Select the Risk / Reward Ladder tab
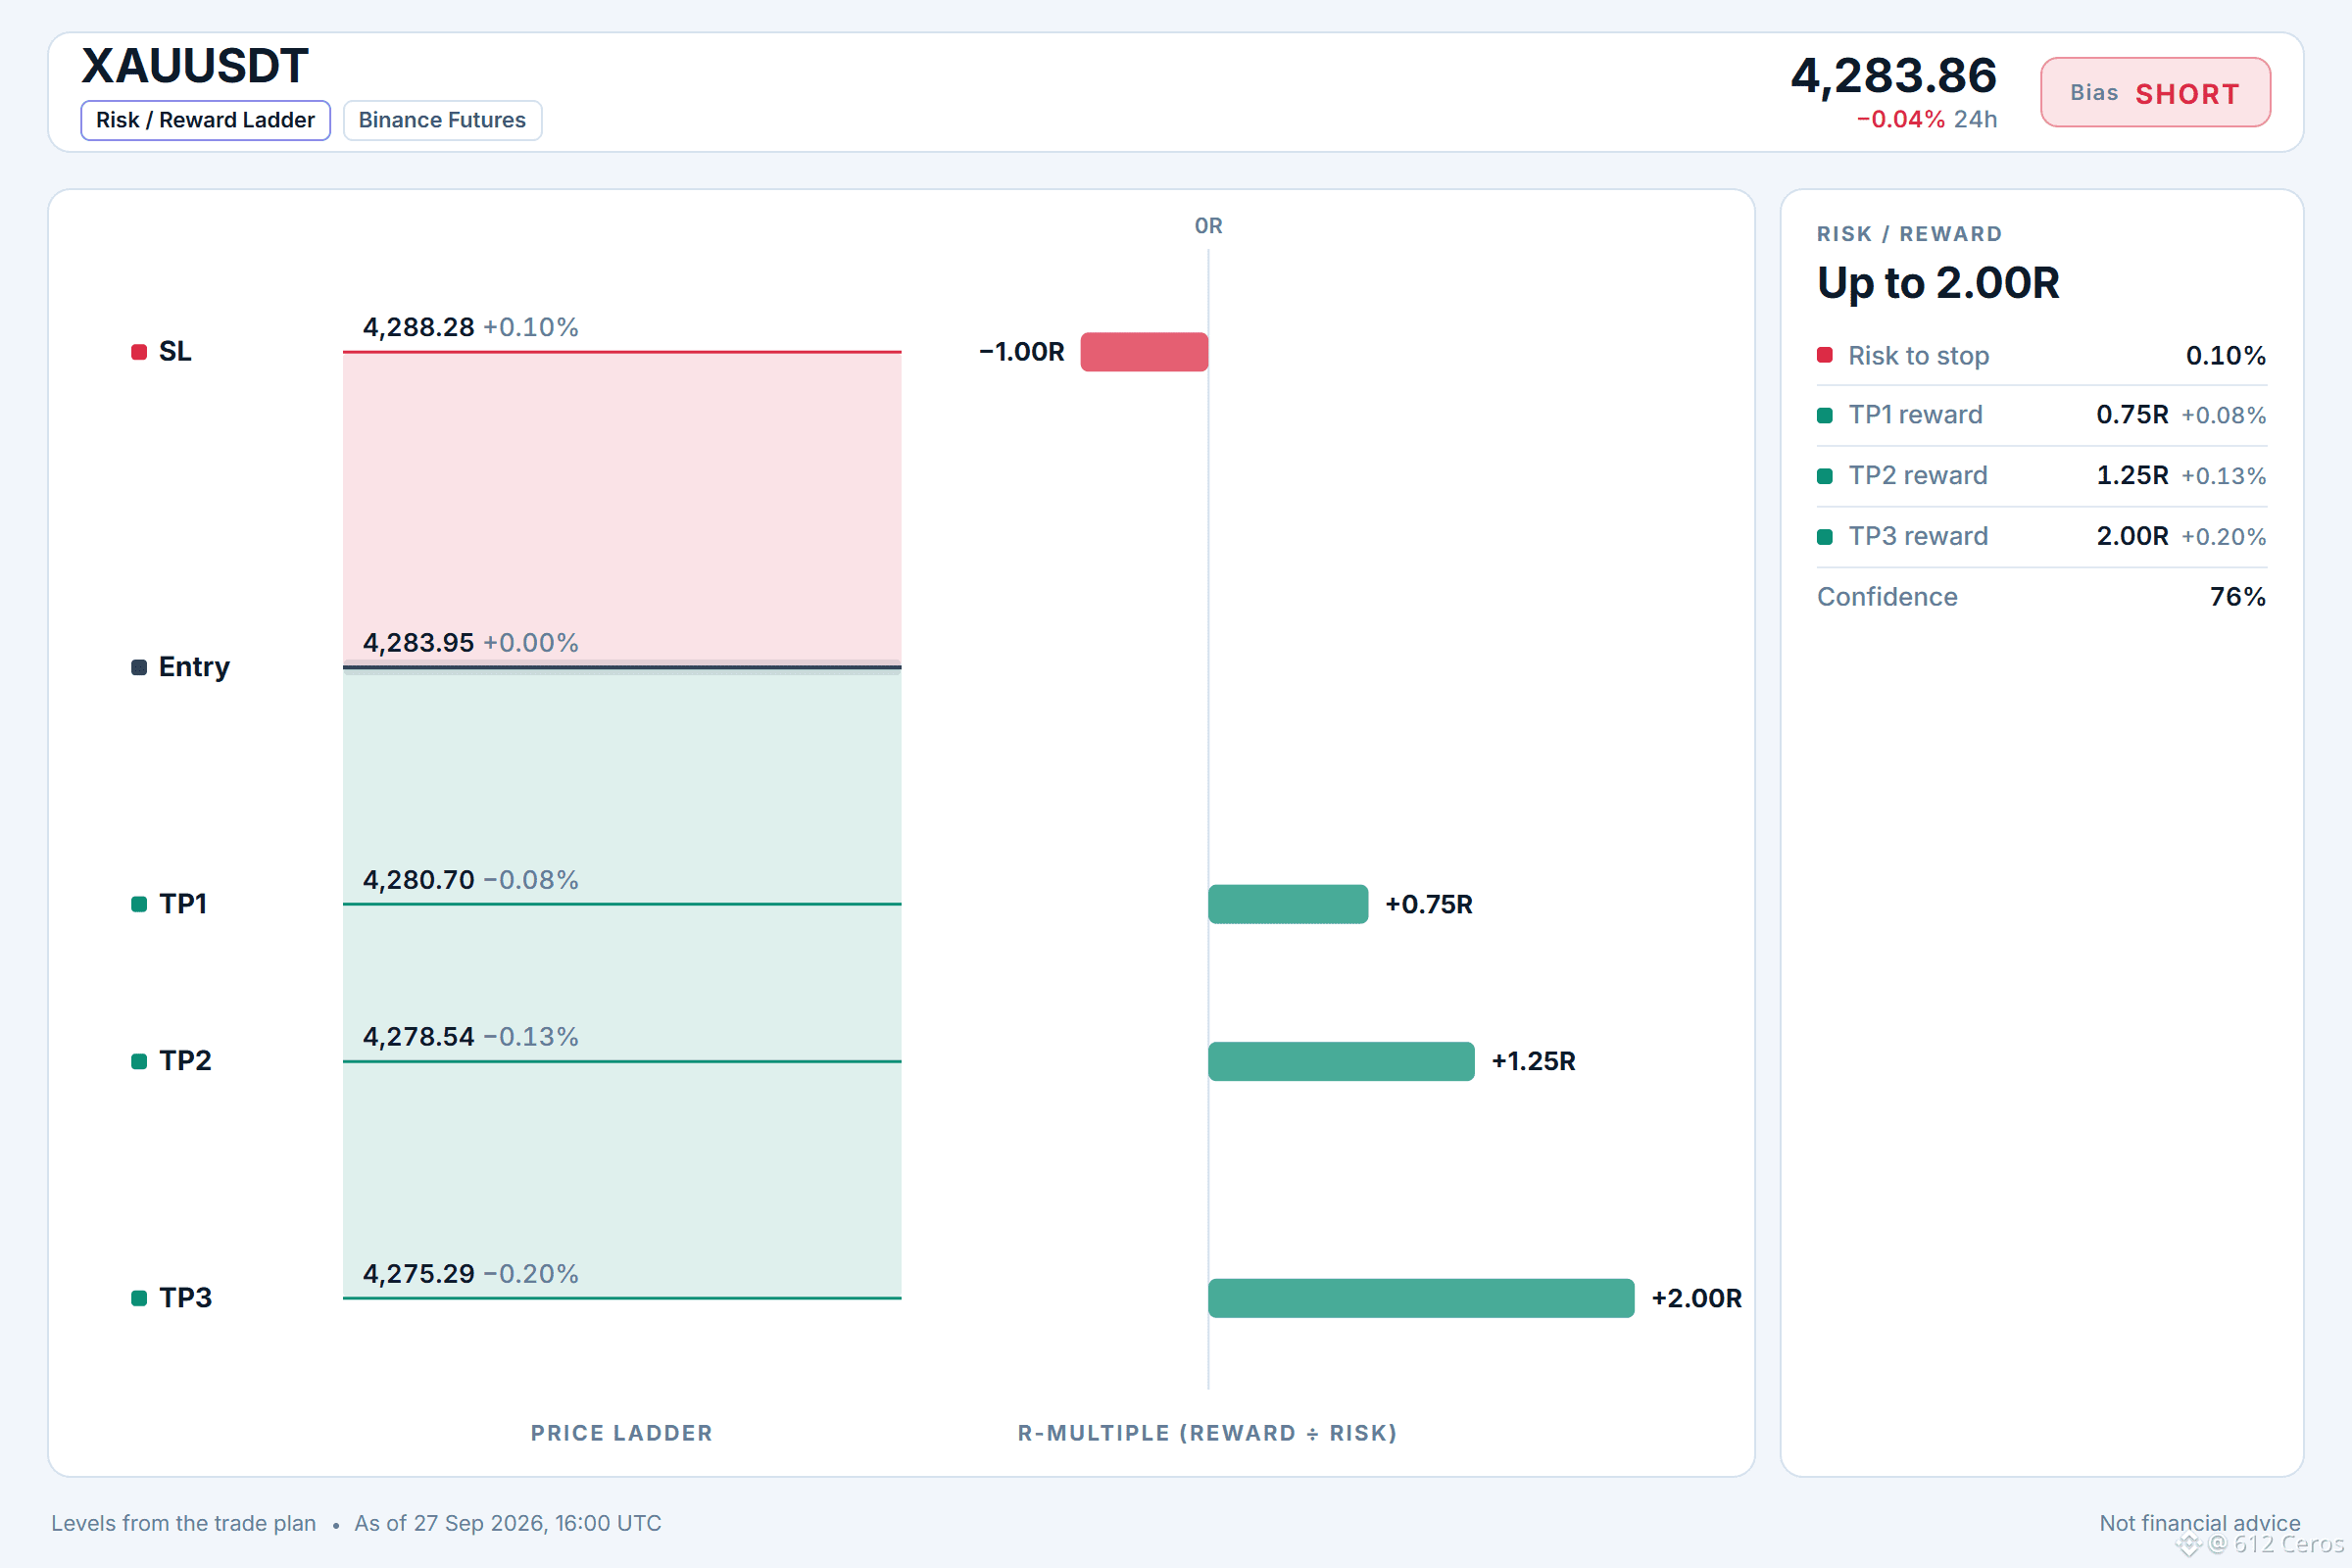Screen dimensions: 2352x1568 point(205,120)
